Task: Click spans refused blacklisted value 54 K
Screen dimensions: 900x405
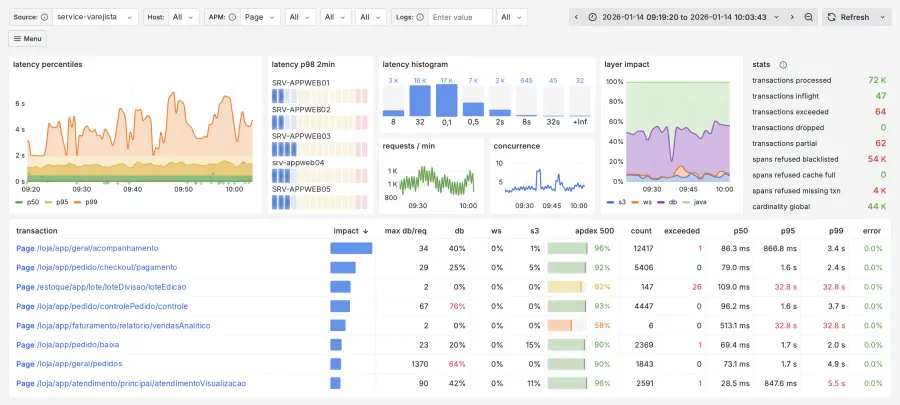Action: [x=878, y=159]
